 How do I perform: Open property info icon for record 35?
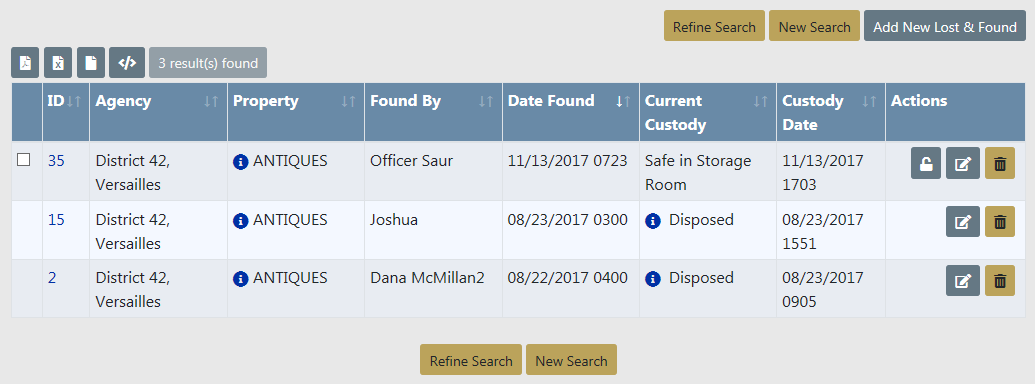click(x=241, y=162)
